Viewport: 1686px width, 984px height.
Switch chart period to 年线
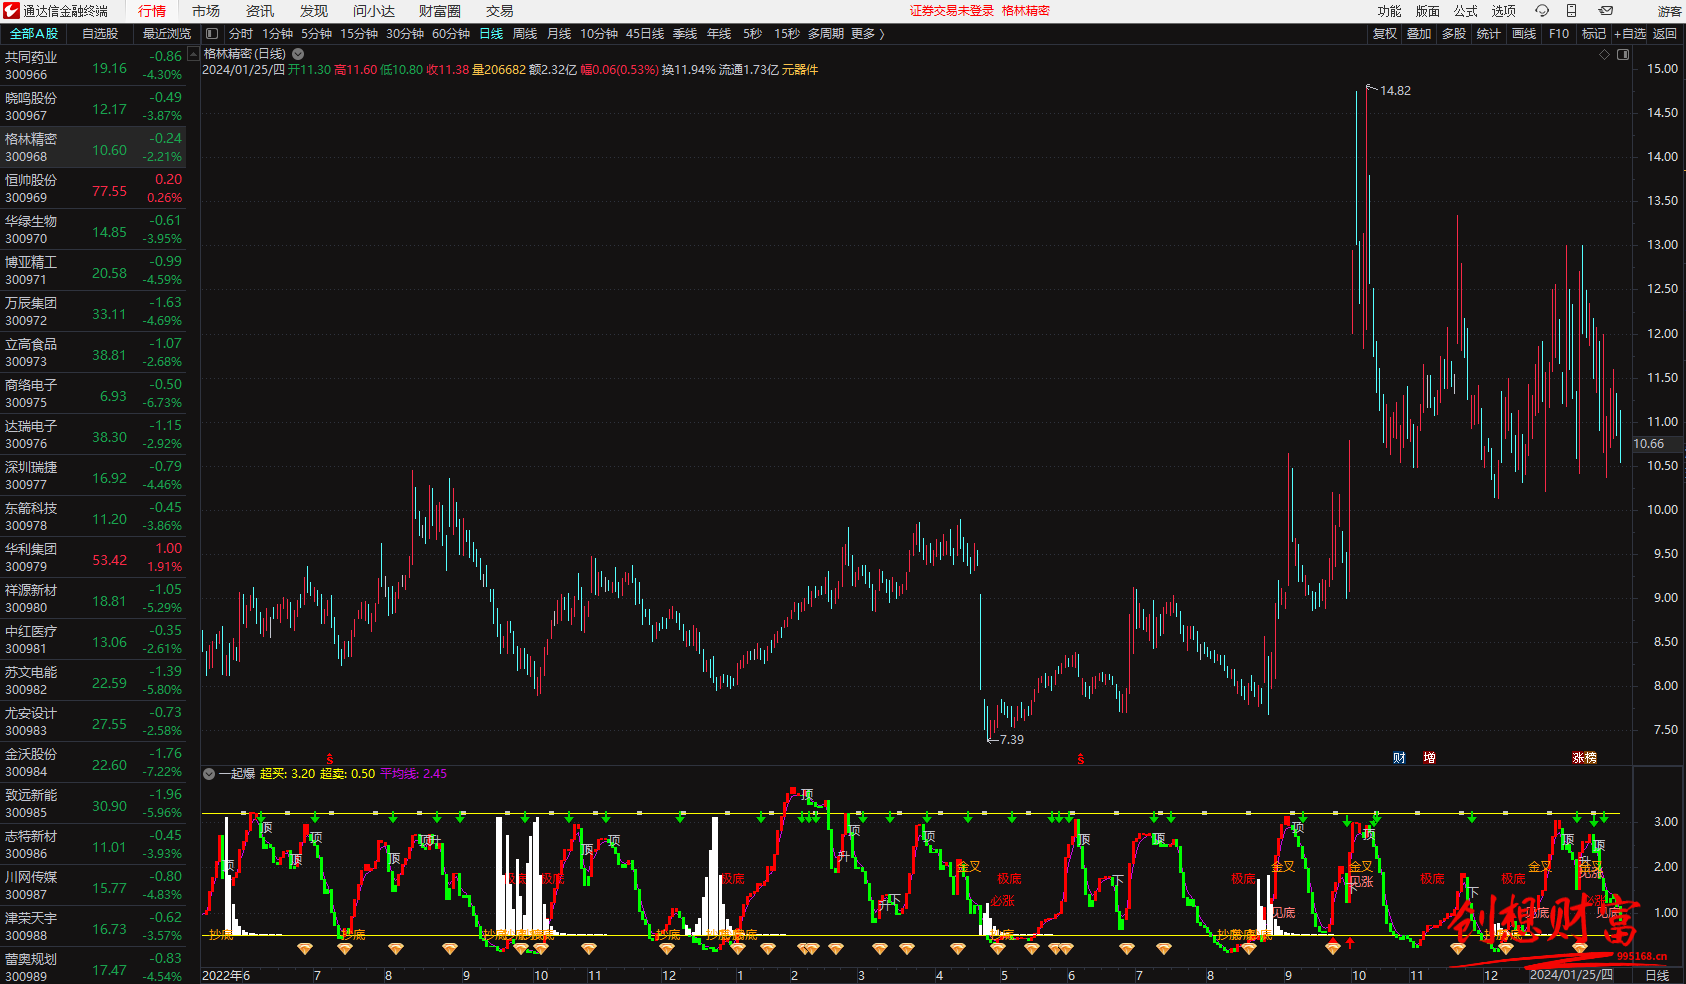click(719, 34)
